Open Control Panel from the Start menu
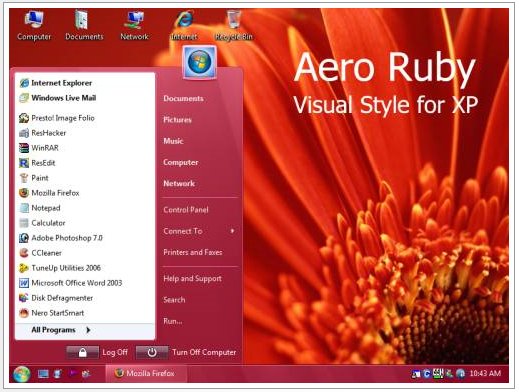The image size is (519, 392). point(186,210)
